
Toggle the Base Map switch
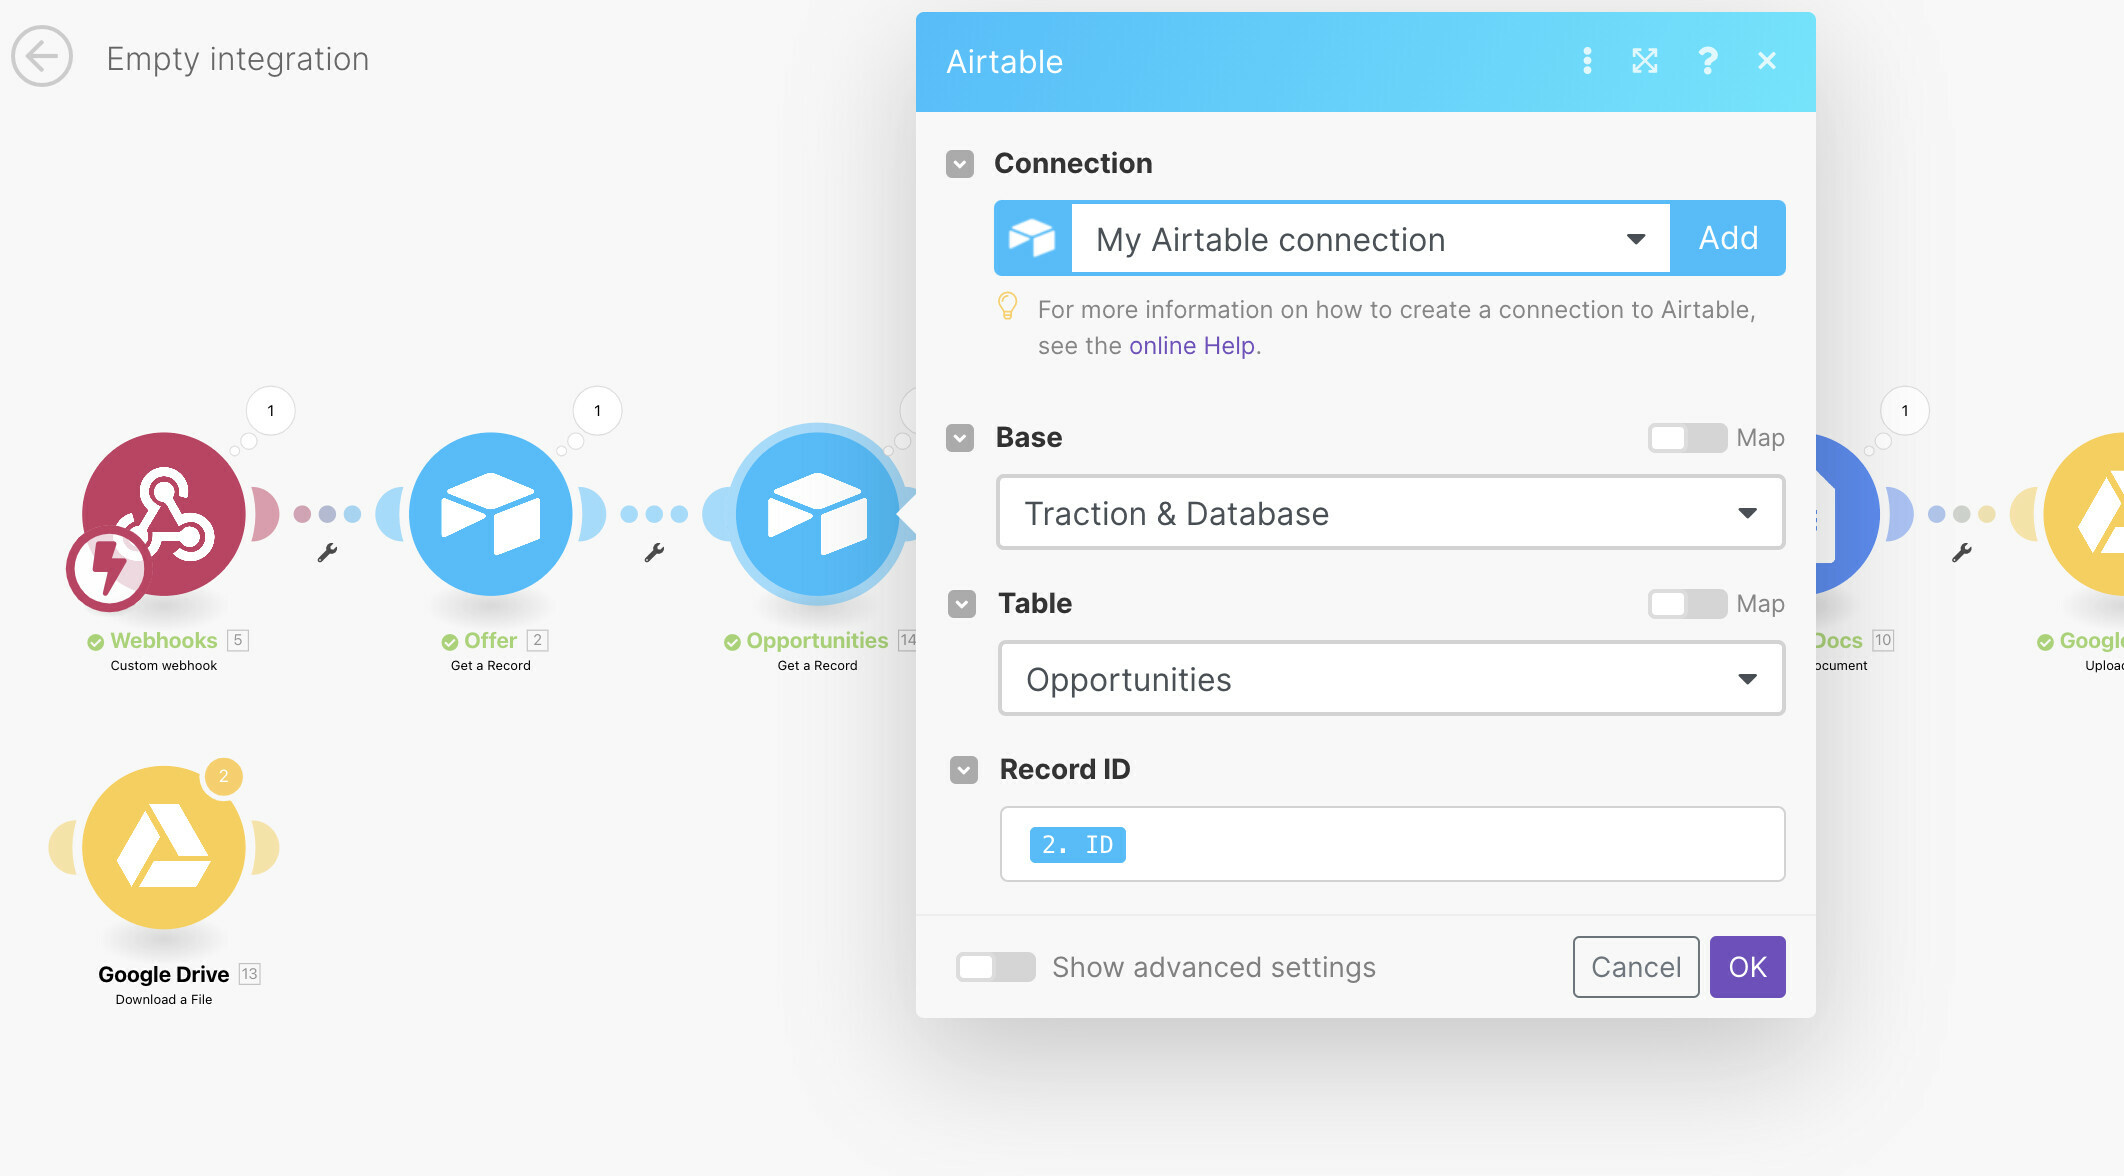click(x=1687, y=438)
